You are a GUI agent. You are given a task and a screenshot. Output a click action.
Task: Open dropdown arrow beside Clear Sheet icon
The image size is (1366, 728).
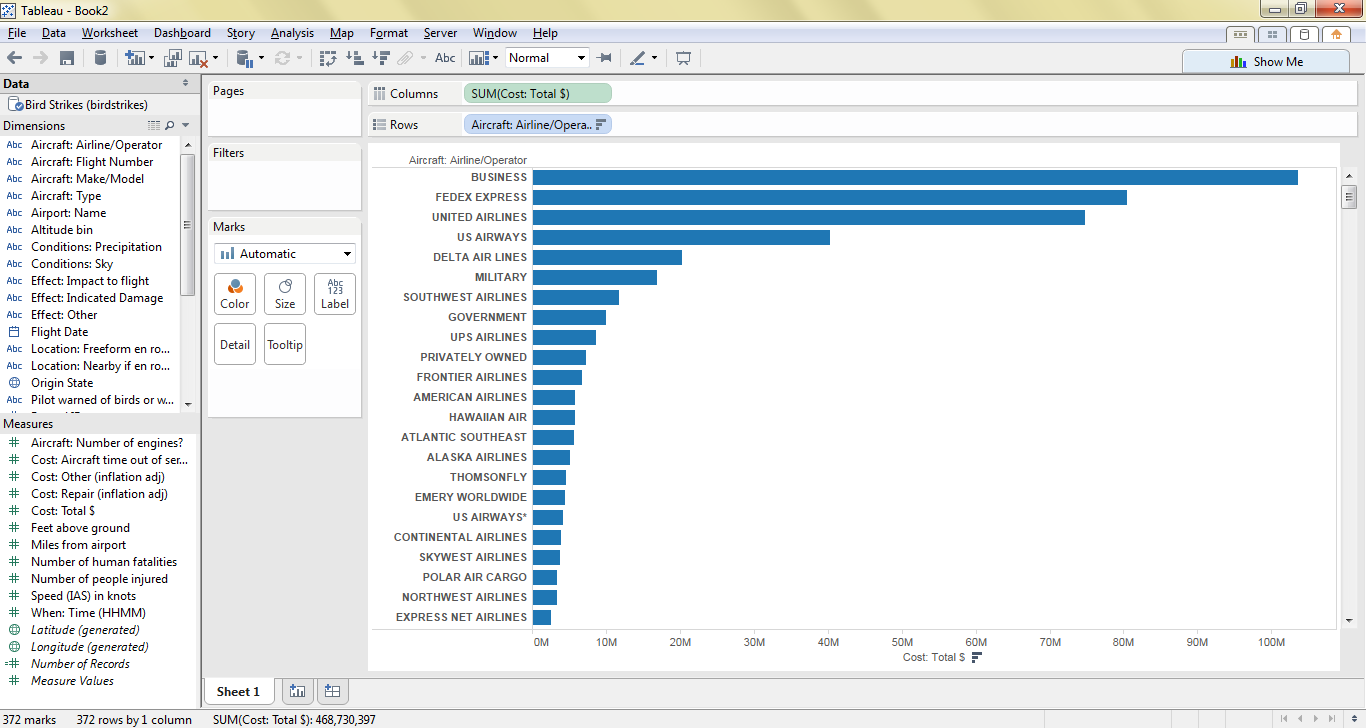coord(215,58)
